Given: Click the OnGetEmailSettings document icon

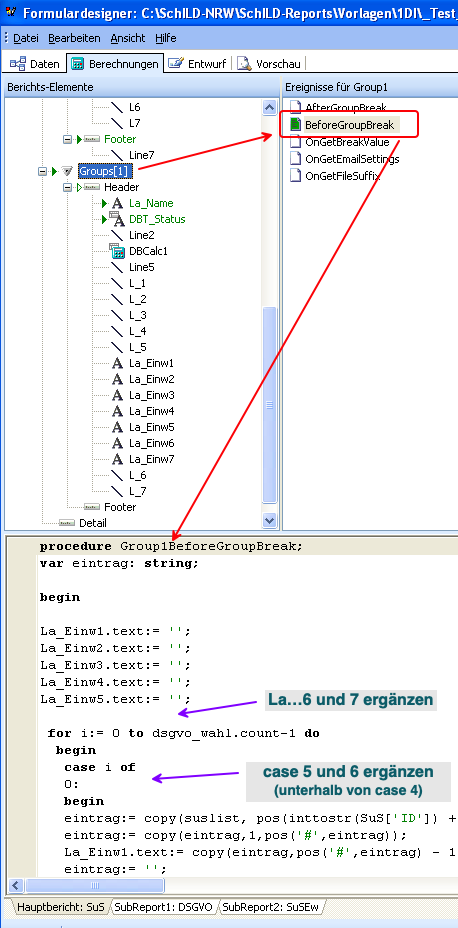Looking at the screenshot, I should pos(295,159).
